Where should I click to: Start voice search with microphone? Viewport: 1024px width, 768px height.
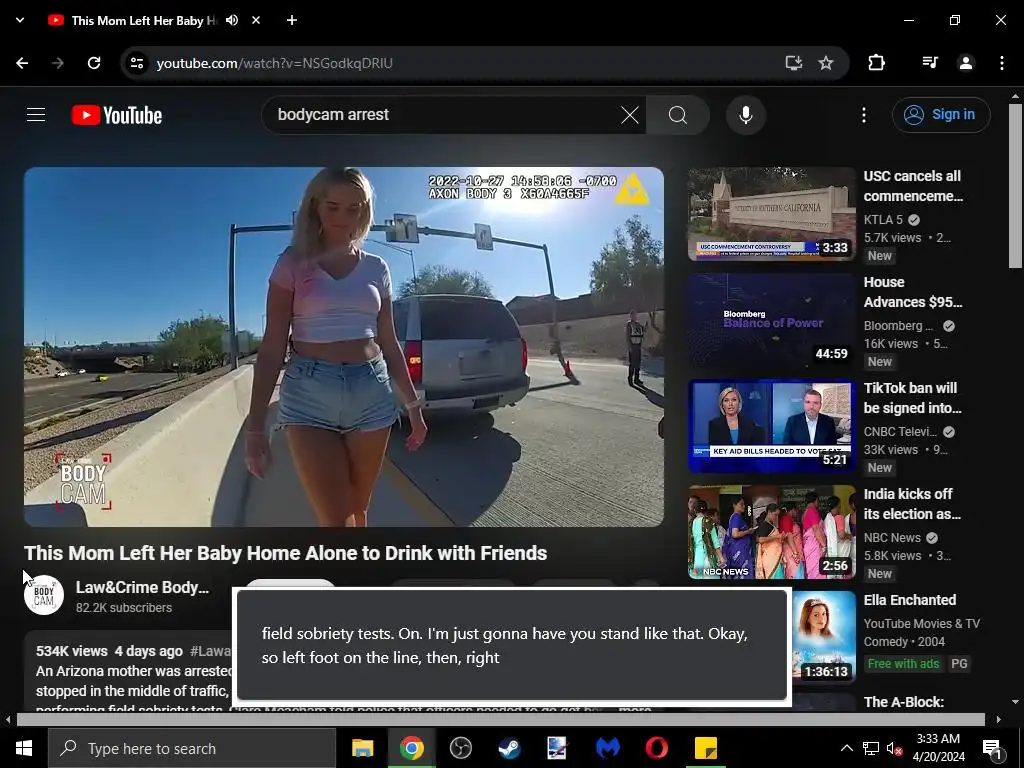[x=746, y=115]
